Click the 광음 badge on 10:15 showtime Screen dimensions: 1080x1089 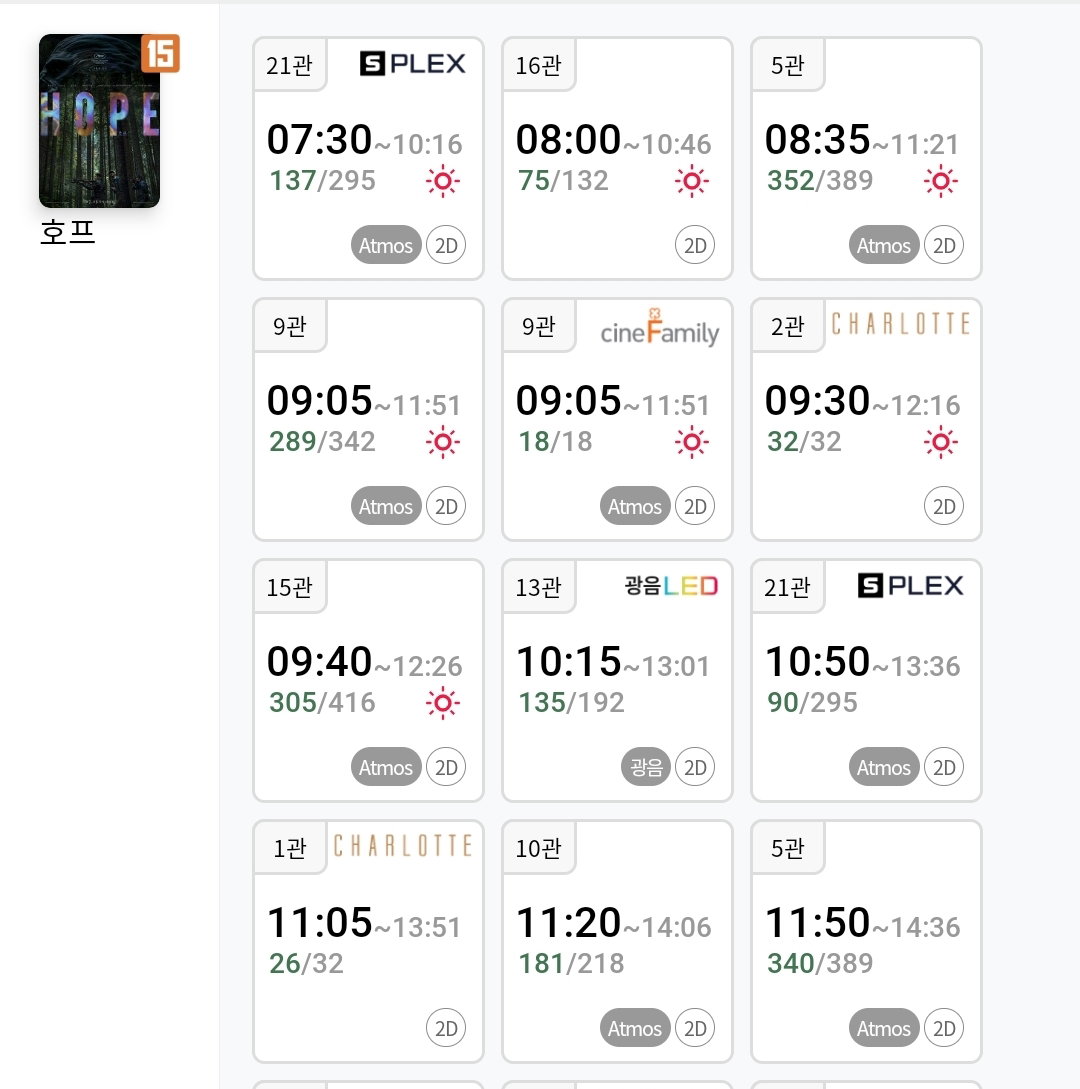coord(646,767)
